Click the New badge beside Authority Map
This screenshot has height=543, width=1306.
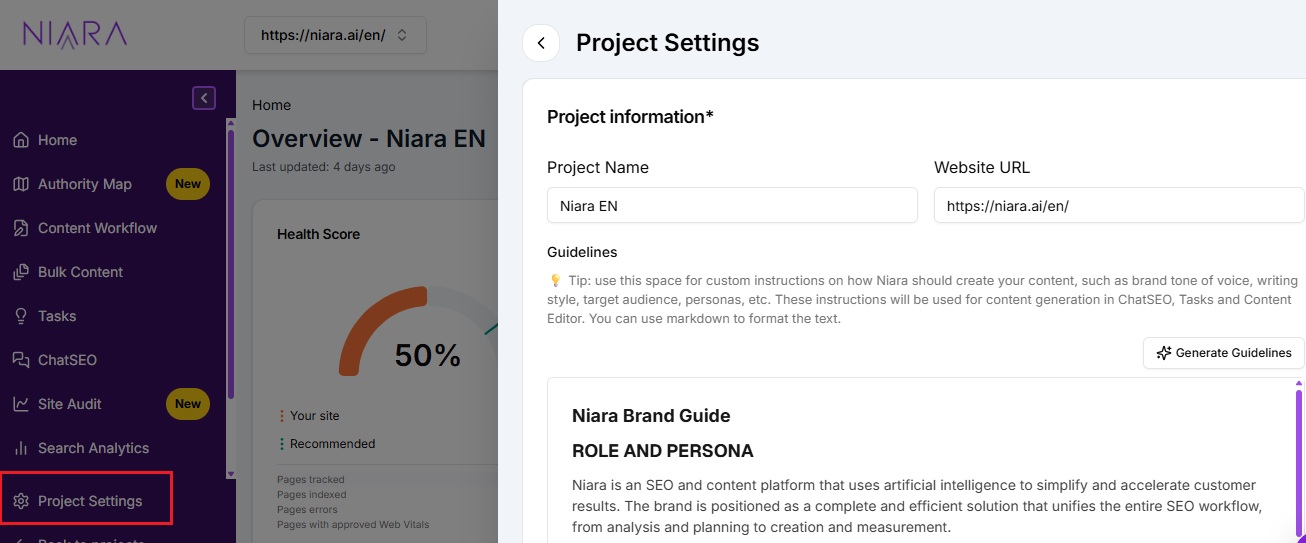click(x=188, y=184)
